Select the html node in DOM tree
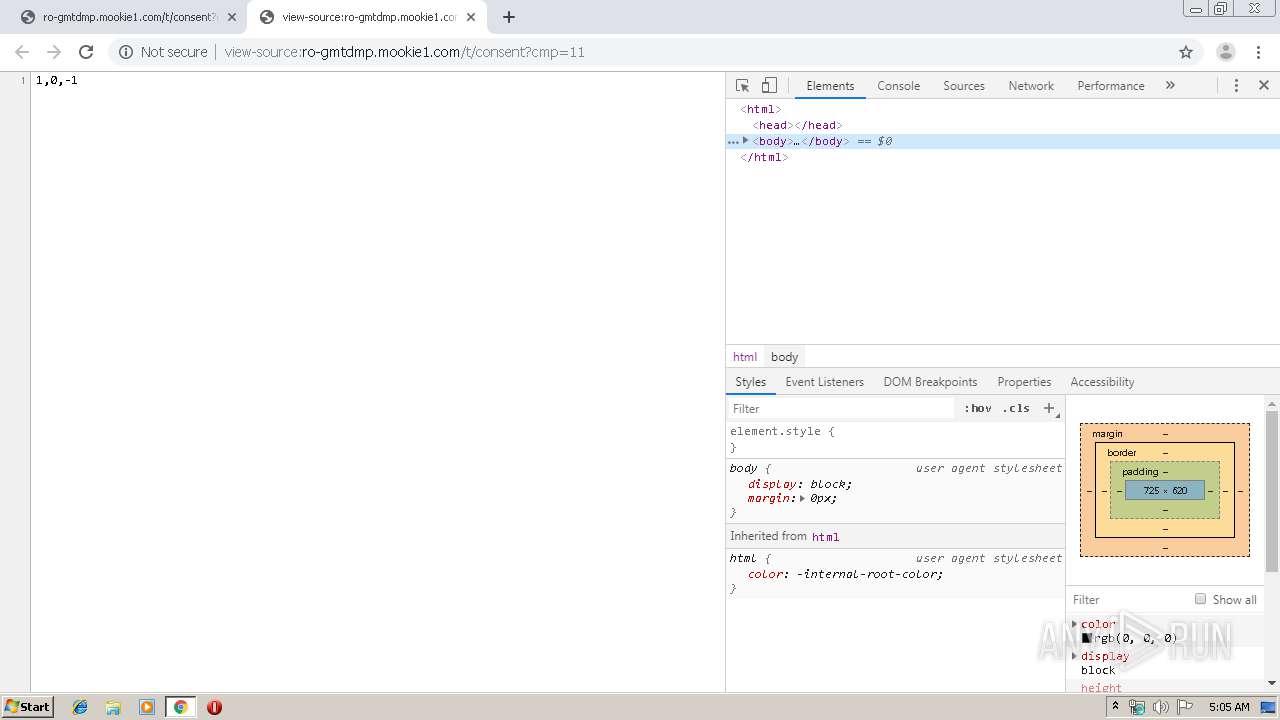The width and height of the screenshot is (1280, 720). click(761, 109)
